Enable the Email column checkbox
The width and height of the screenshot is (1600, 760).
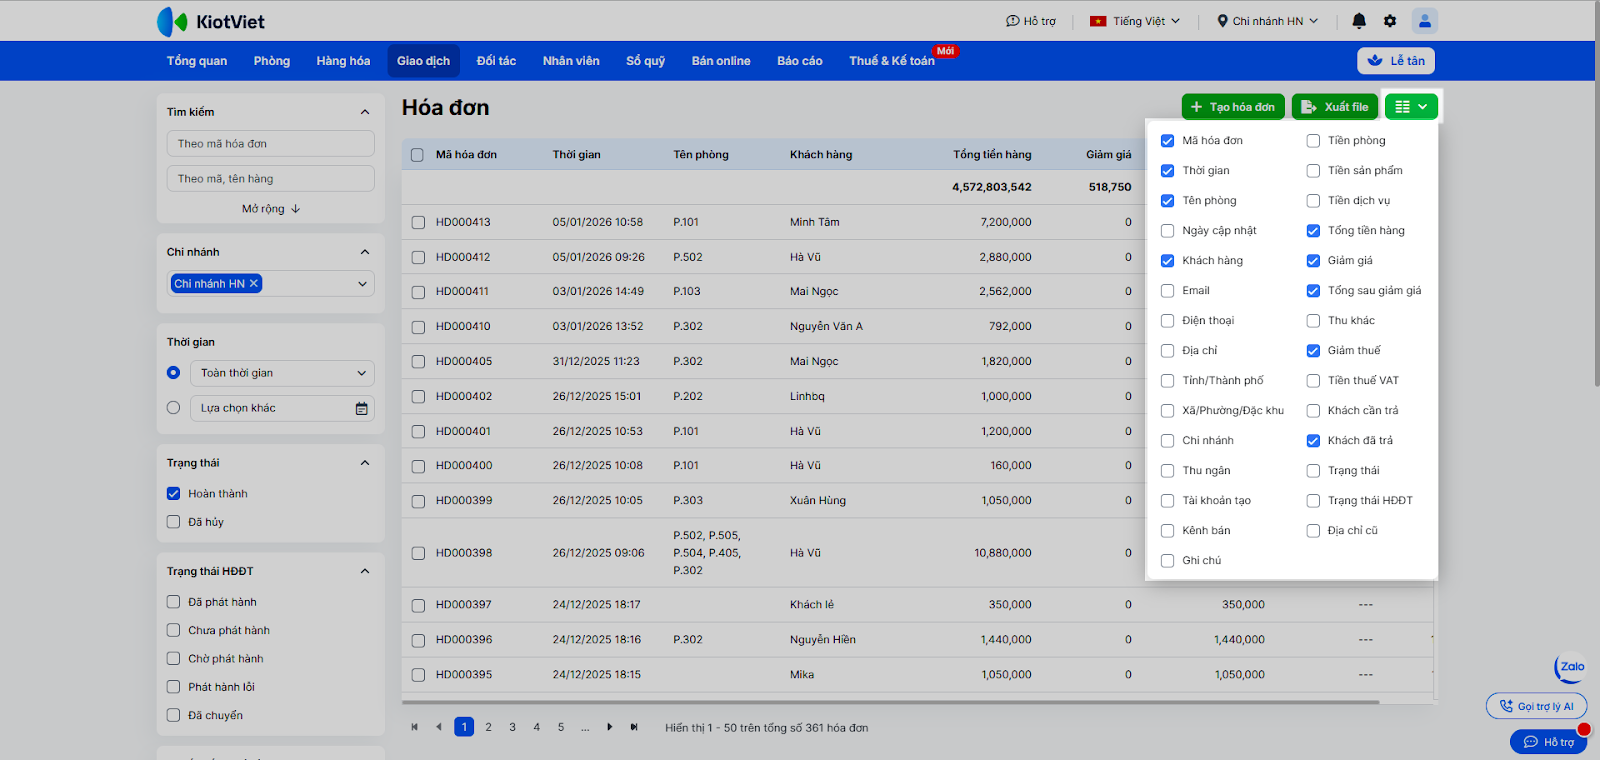1167,291
